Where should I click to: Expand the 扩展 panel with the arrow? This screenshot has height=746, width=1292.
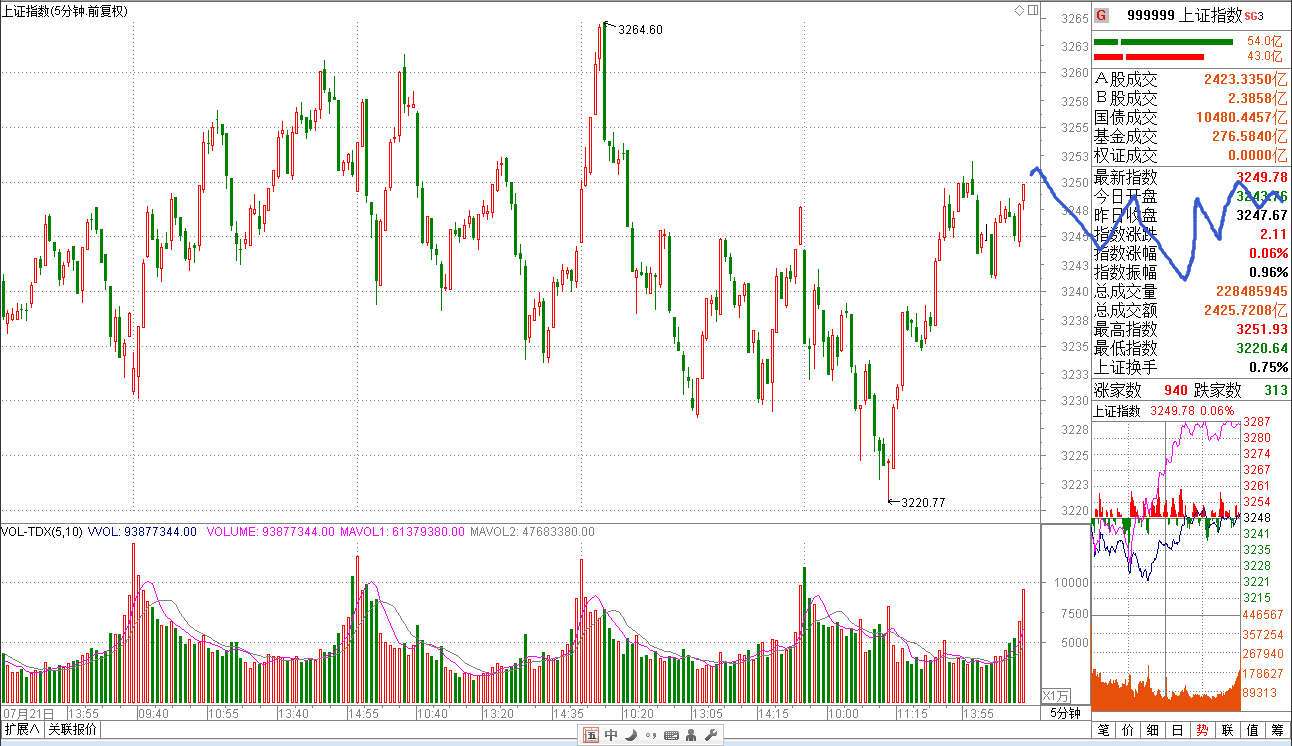pyautogui.click(x=21, y=729)
